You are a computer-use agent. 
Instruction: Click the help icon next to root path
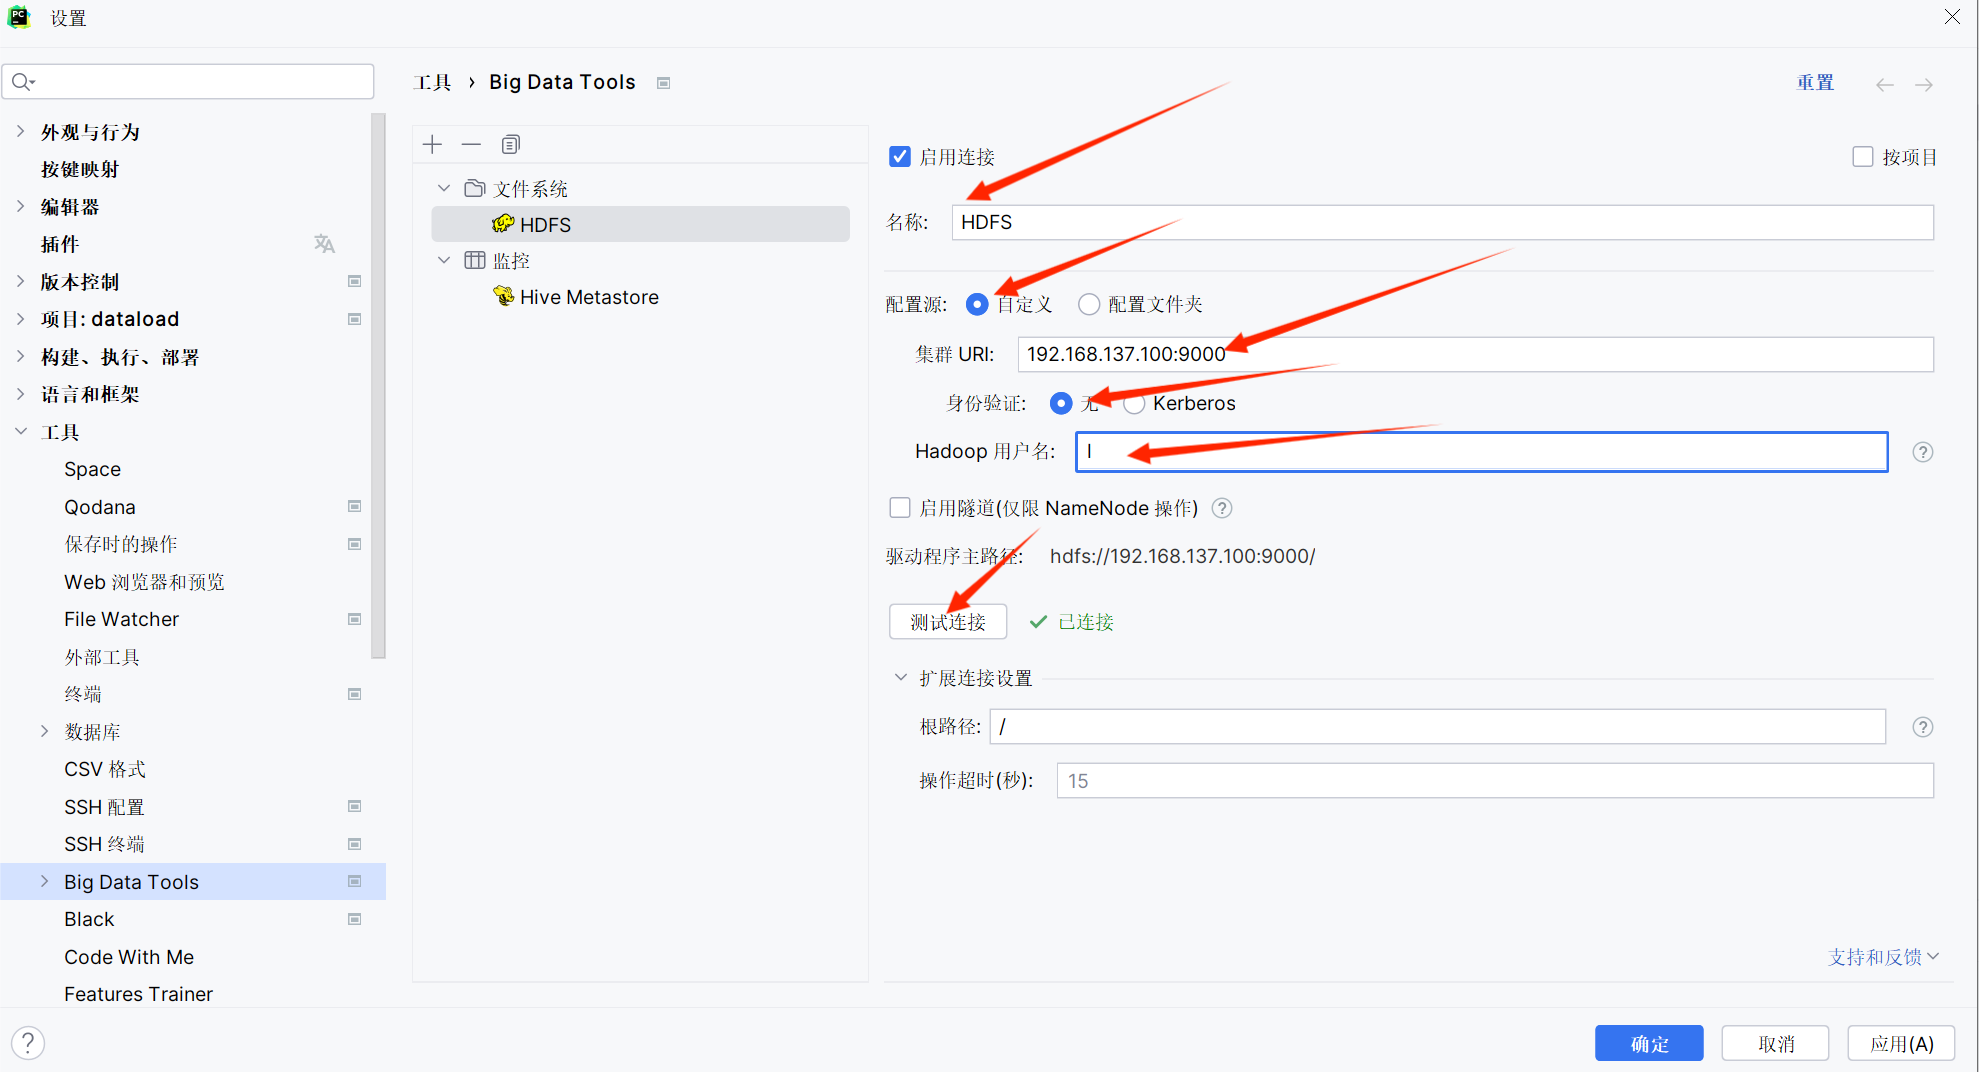tap(1921, 727)
